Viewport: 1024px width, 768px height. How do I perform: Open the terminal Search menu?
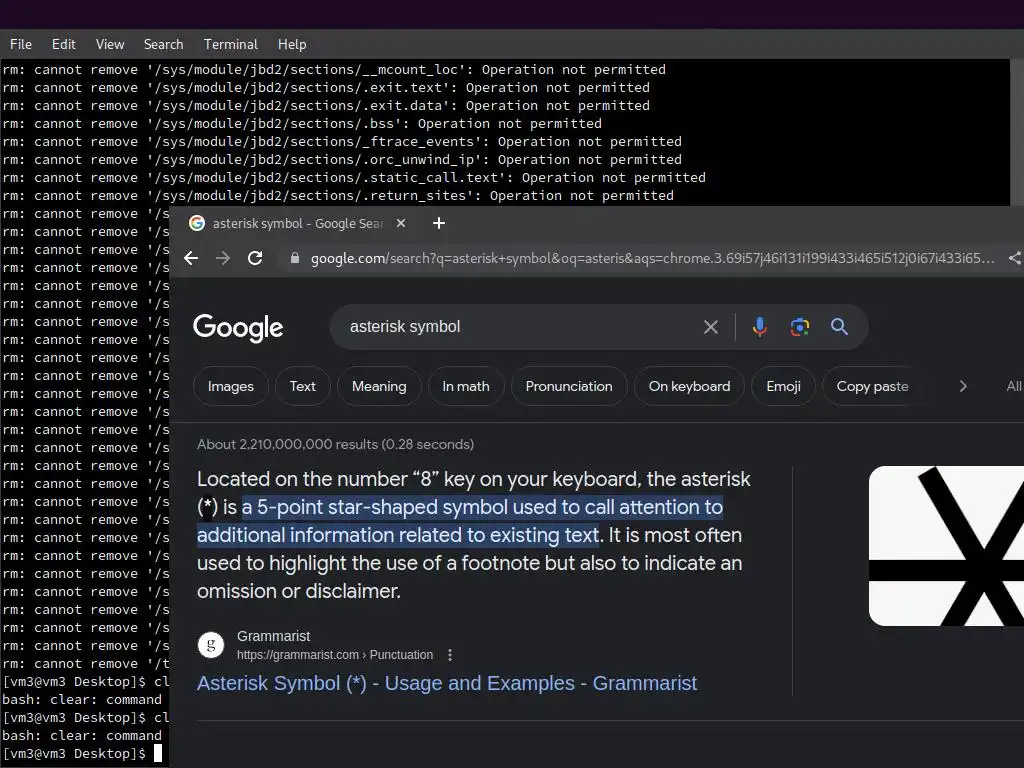click(x=163, y=44)
